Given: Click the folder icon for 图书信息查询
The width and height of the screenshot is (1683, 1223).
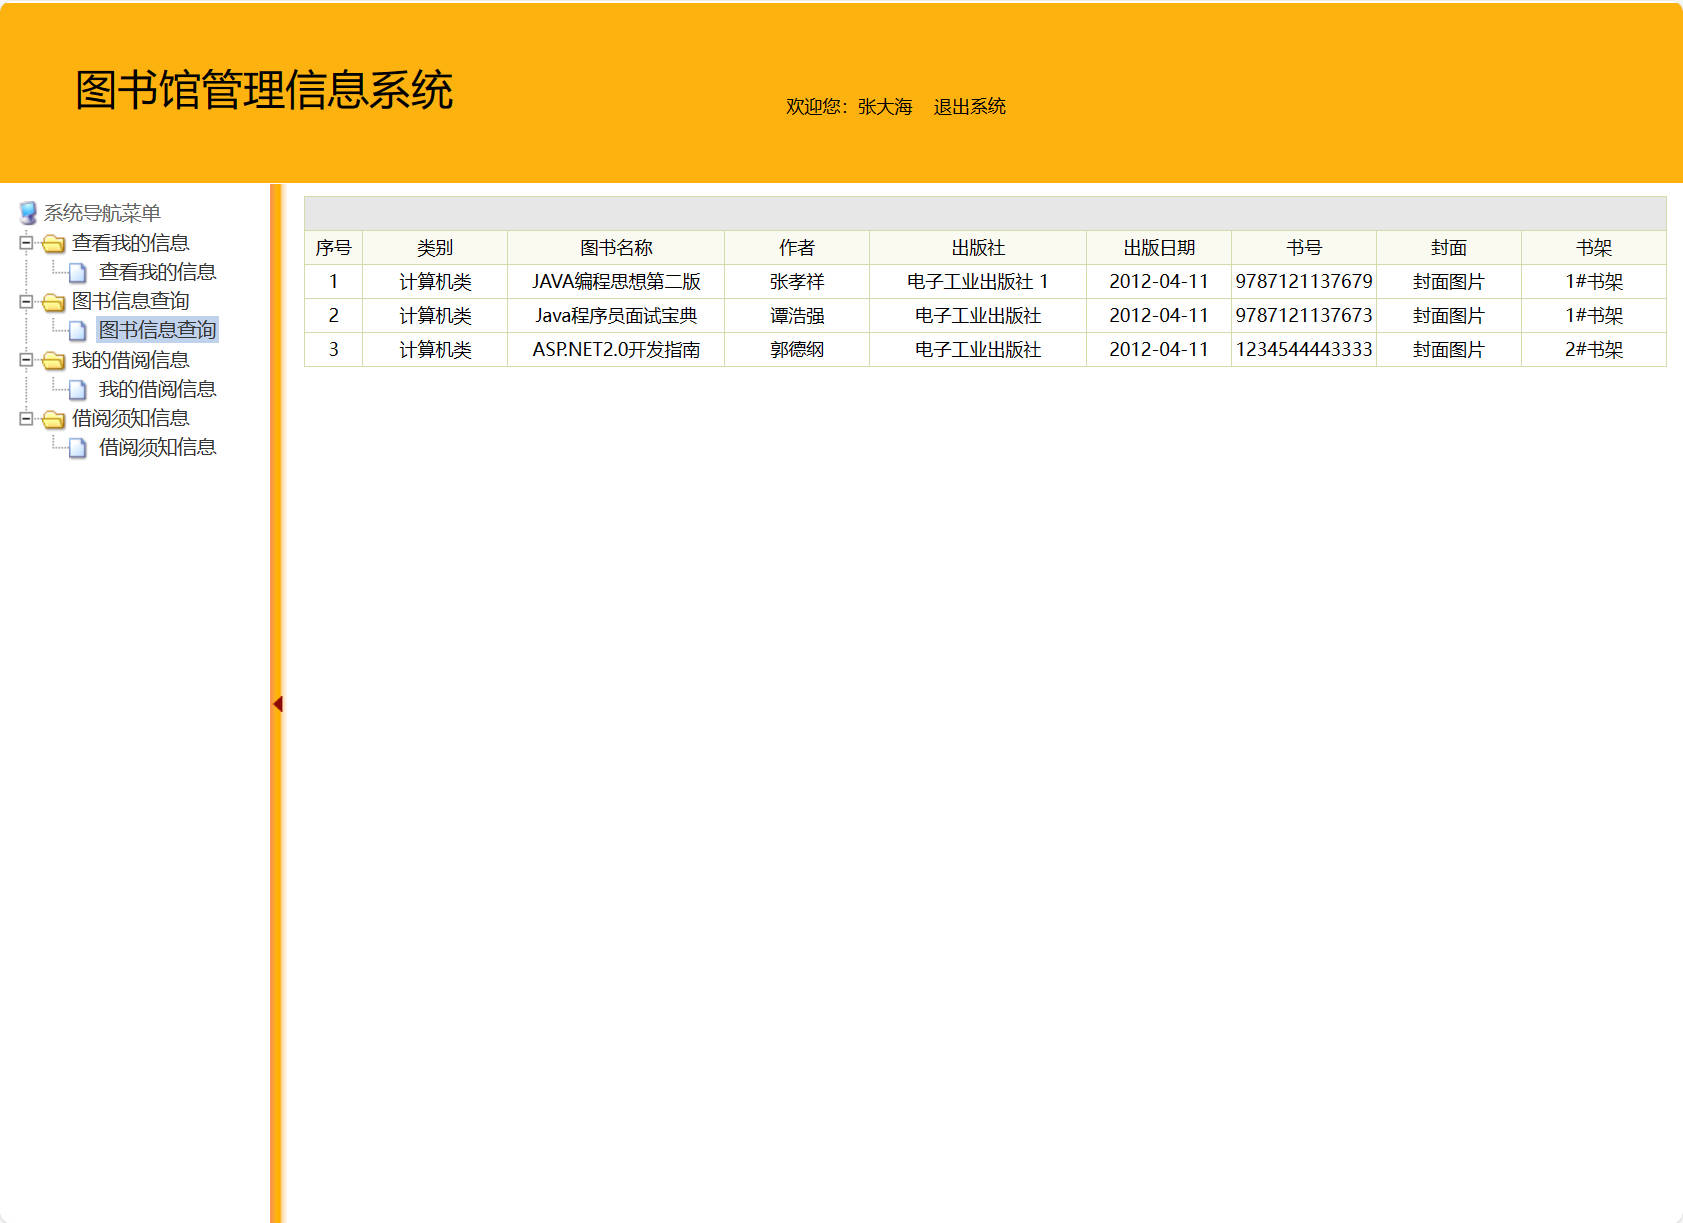Looking at the screenshot, I should click(55, 301).
